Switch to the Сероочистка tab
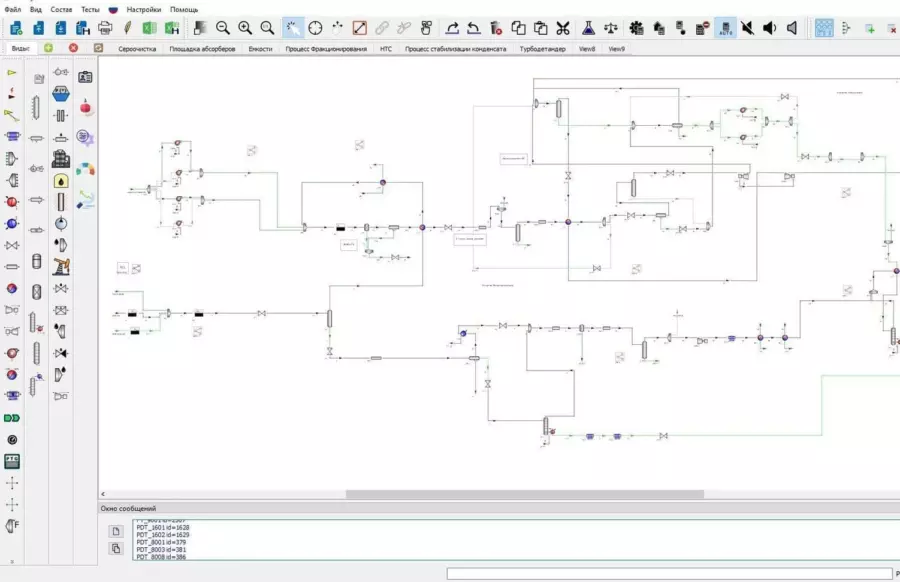Image resolution: width=900 pixels, height=582 pixels. [x=137, y=49]
